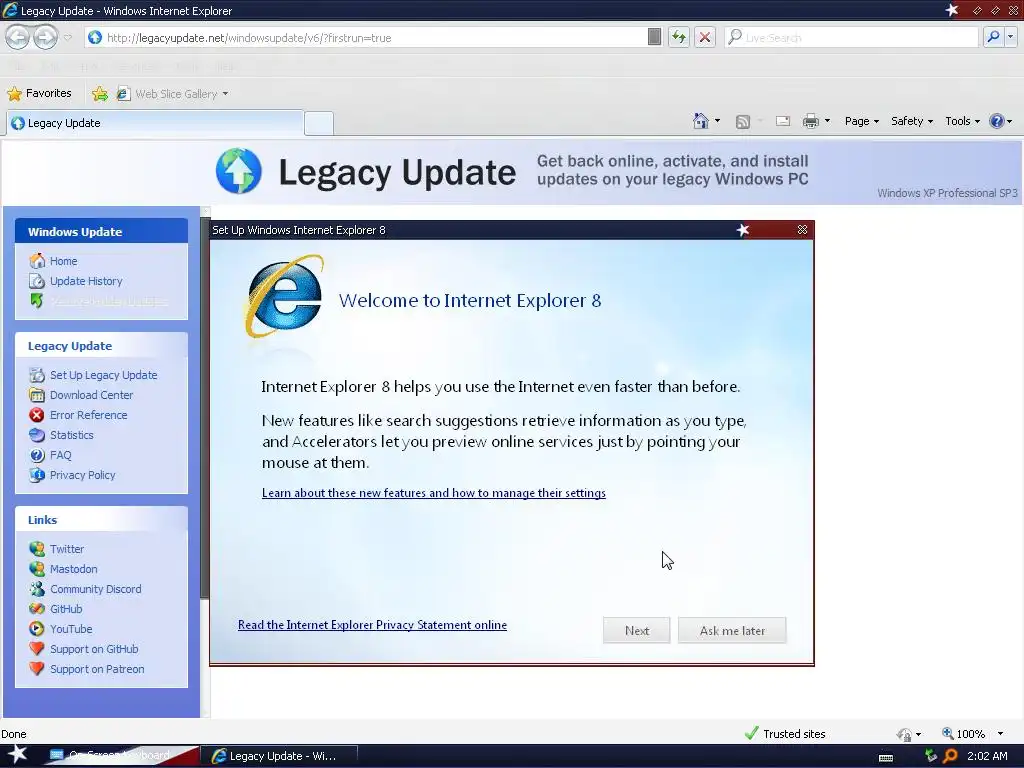
Task: Open the Privacy Policy sidebar link
Action: click(x=82, y=475)
